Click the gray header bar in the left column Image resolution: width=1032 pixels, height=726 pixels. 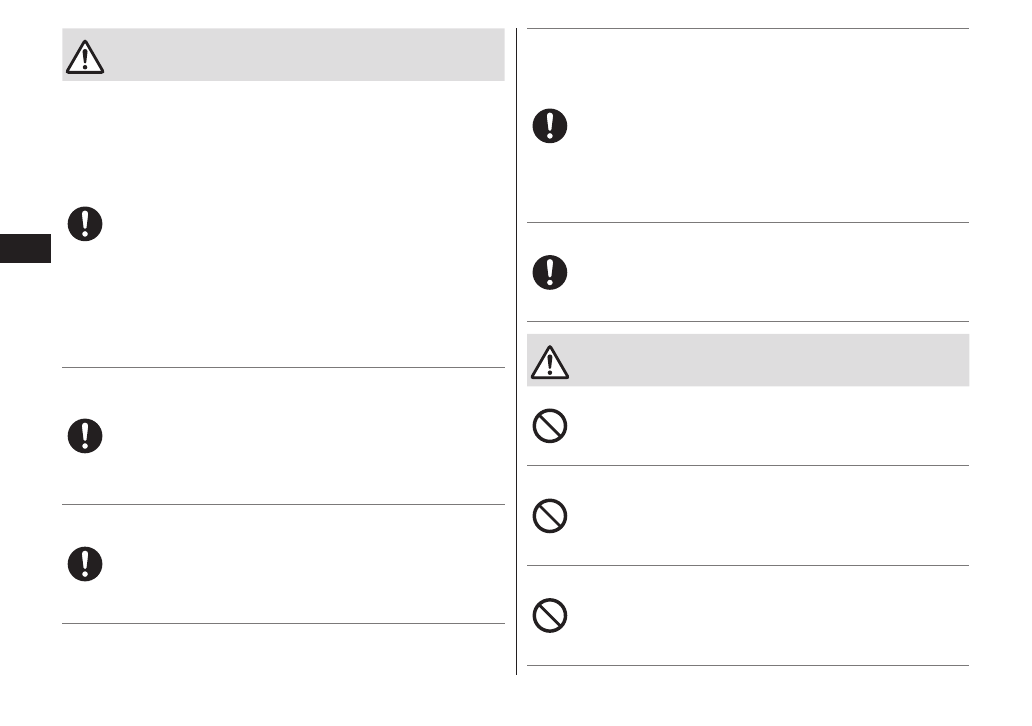click(300, 55)
